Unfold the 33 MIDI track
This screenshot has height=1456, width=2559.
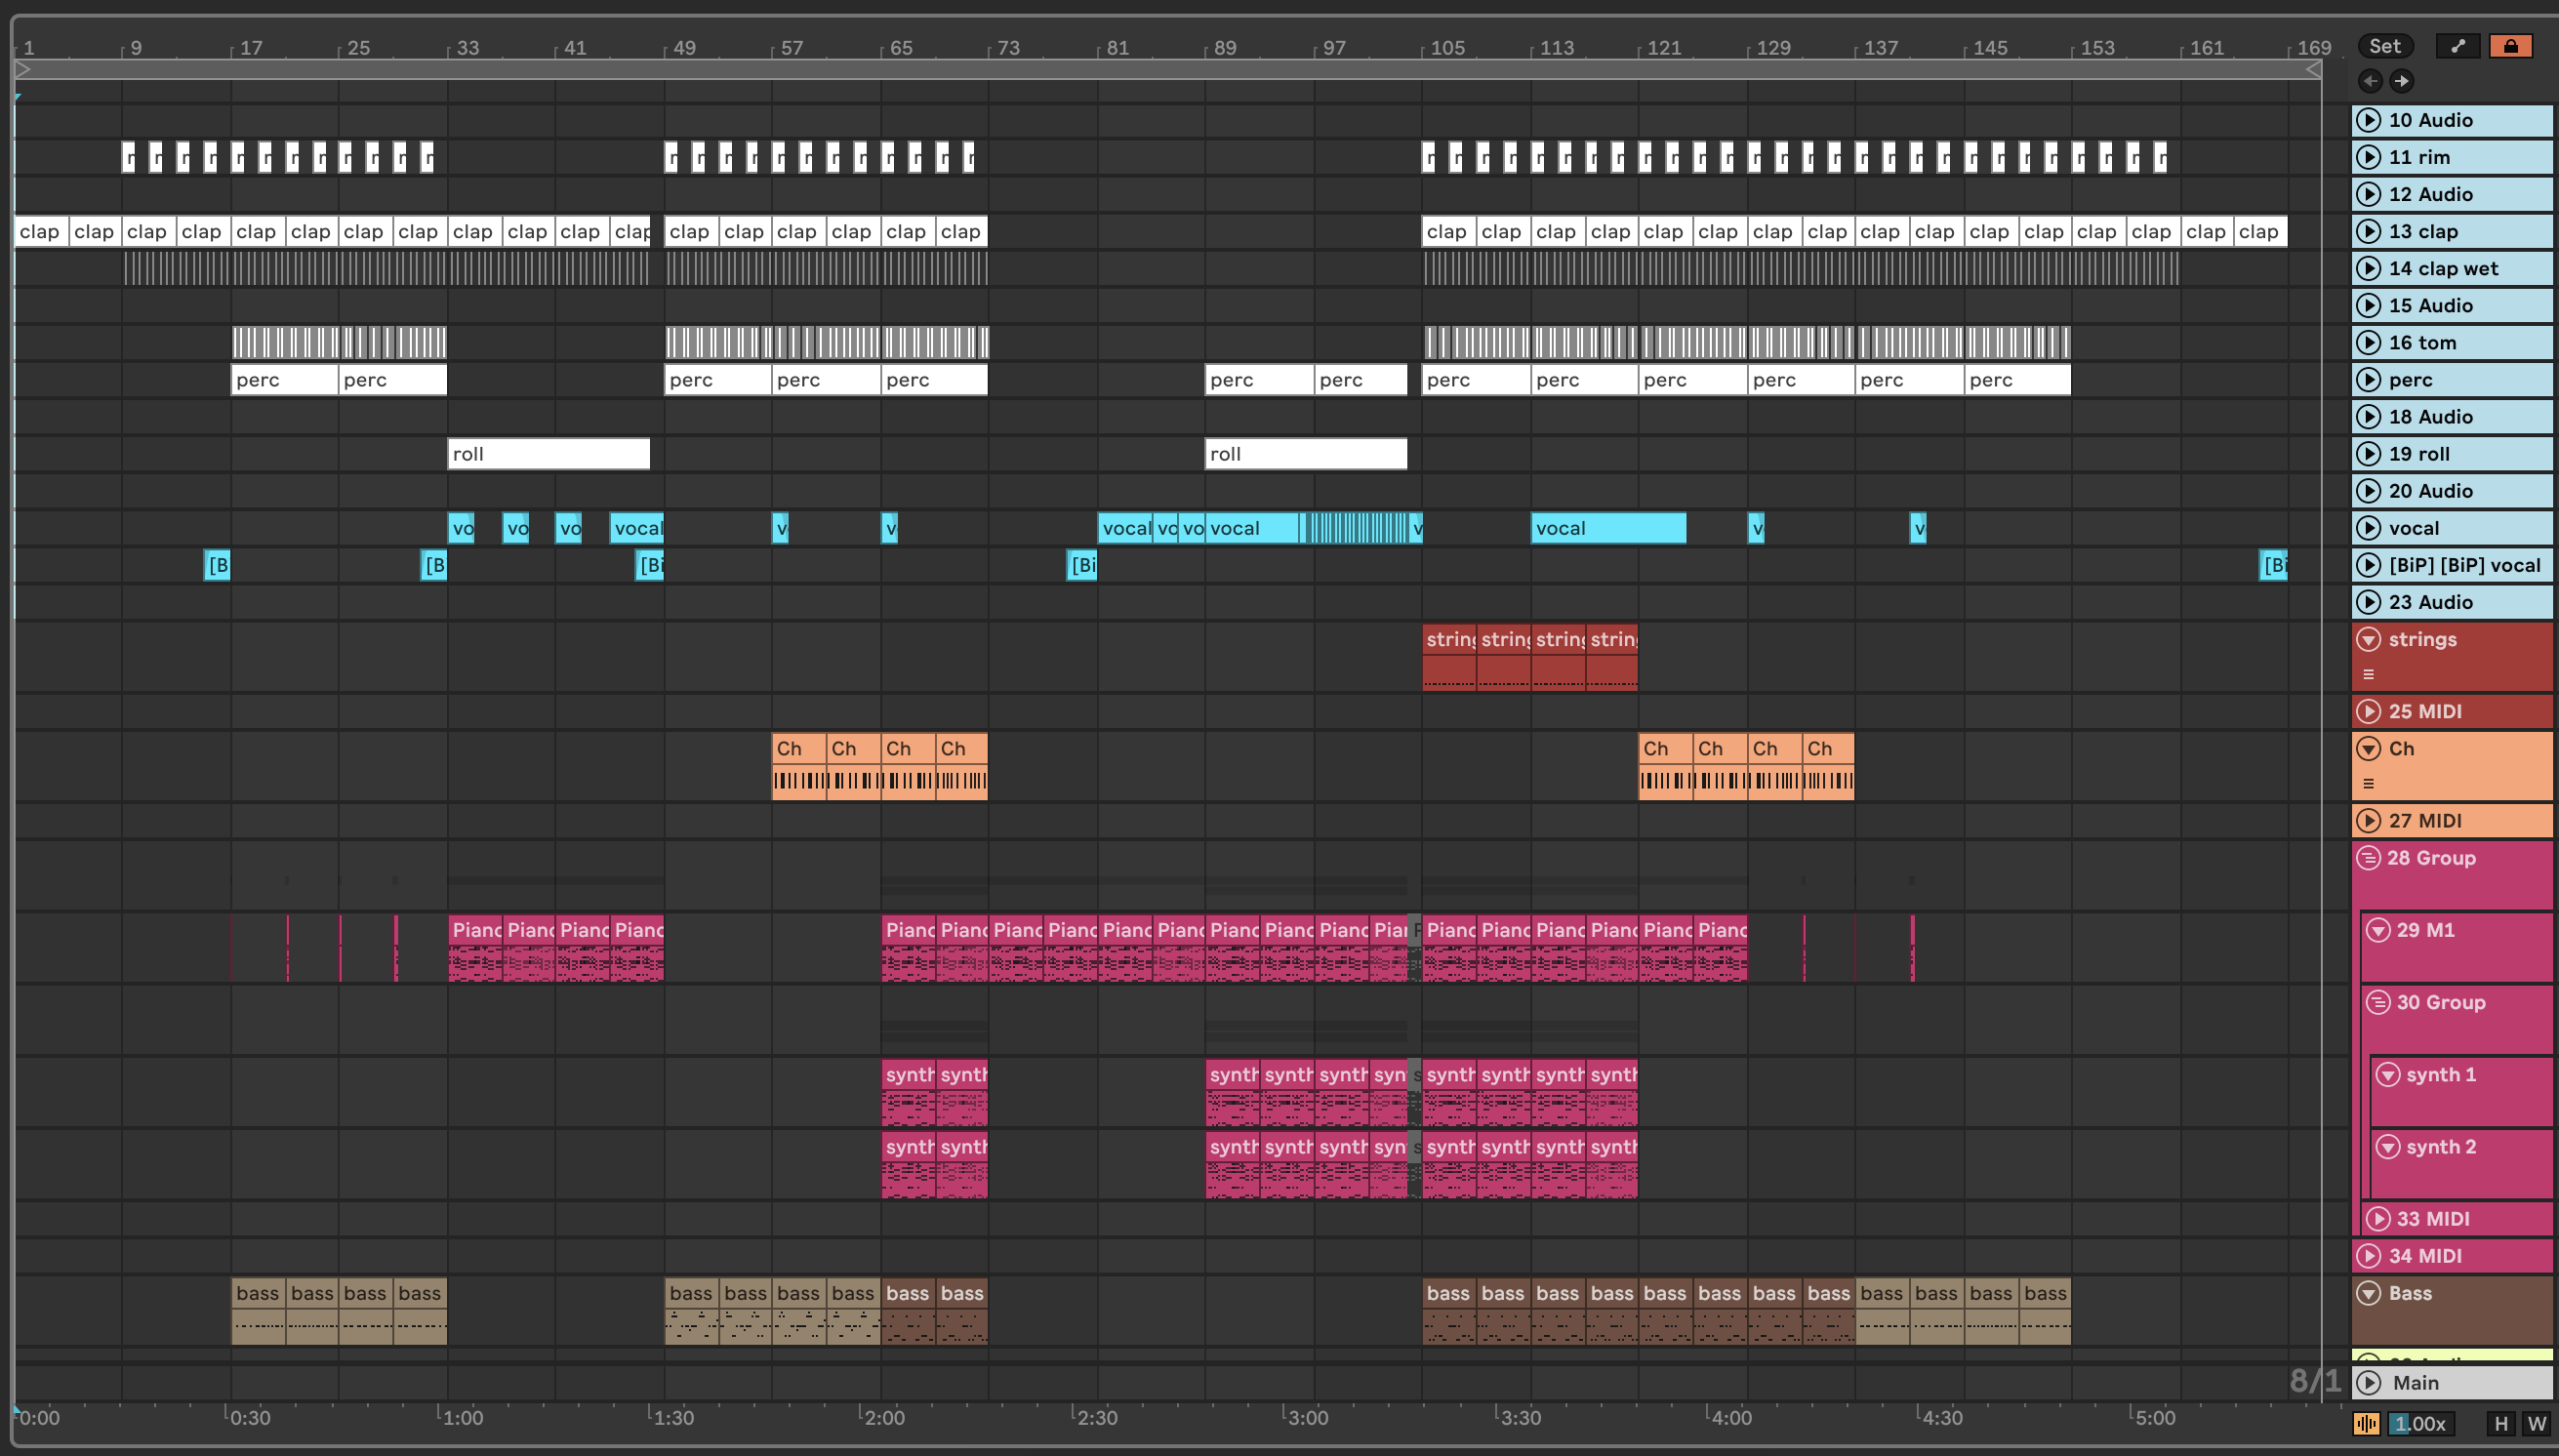click(x=2377, y=1218)
